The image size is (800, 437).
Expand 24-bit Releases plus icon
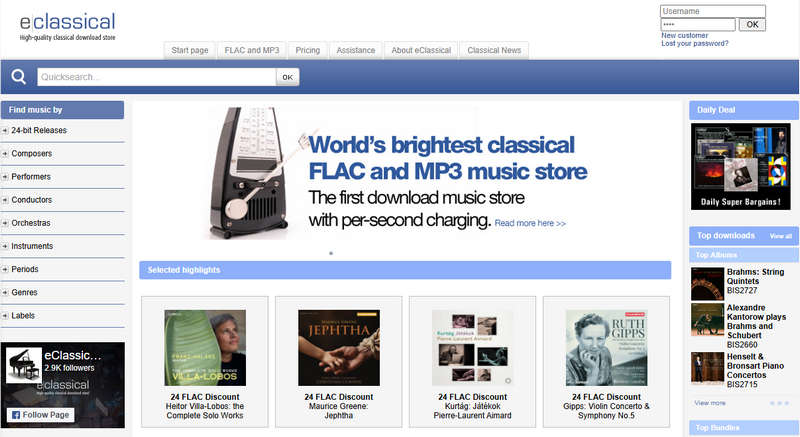pos(5,131)
